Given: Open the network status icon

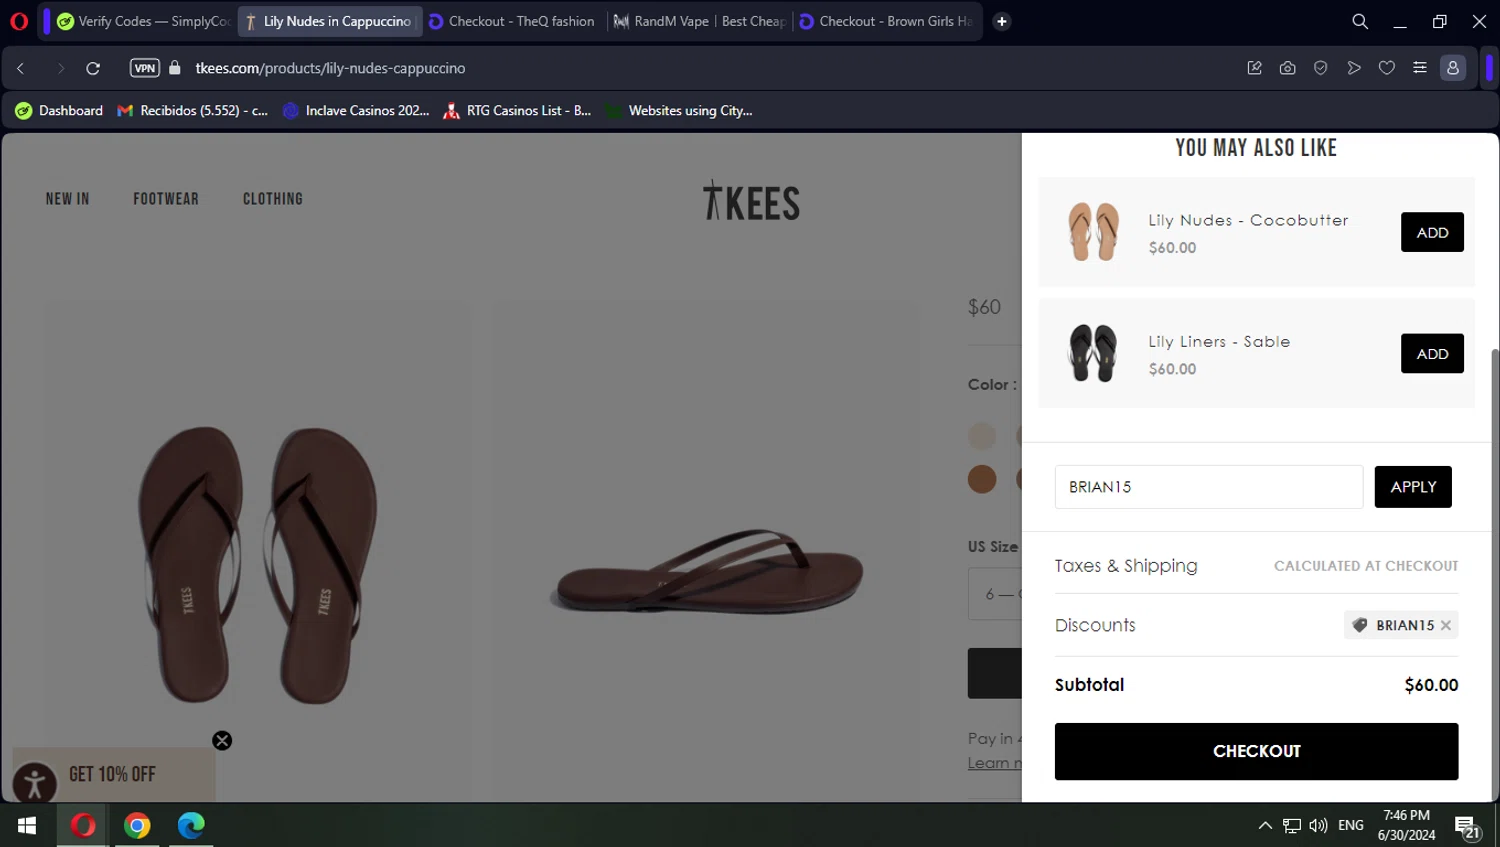Looking at the screenshot, I should [x=1292, y=825].
